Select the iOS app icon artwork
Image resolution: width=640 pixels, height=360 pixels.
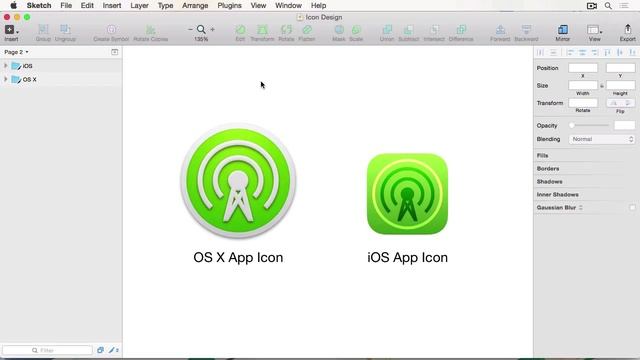tap(407, 194)
